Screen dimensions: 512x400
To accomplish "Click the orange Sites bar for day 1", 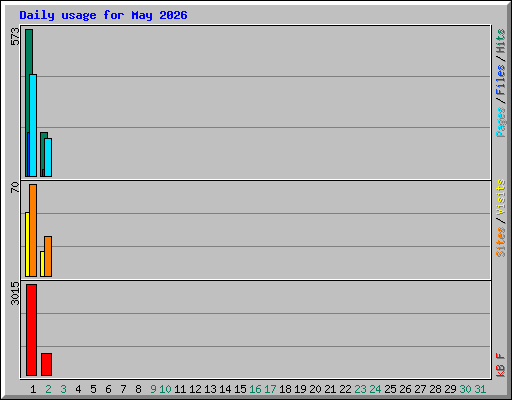I will click(33, 230).
